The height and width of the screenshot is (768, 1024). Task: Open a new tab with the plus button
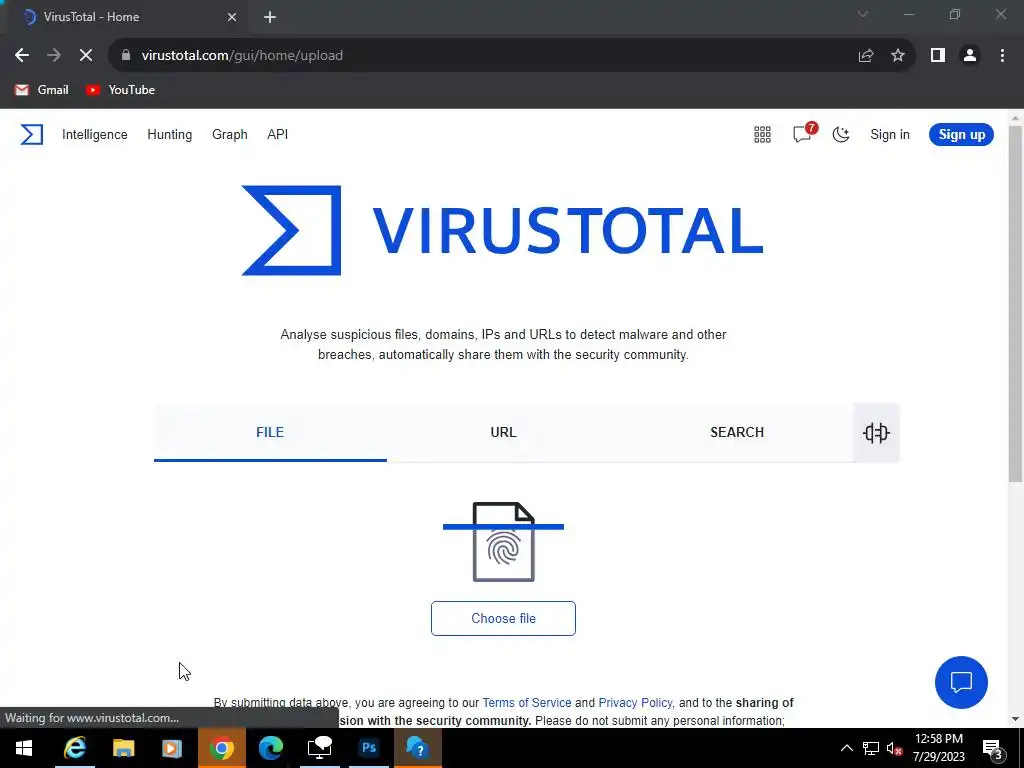270,17
